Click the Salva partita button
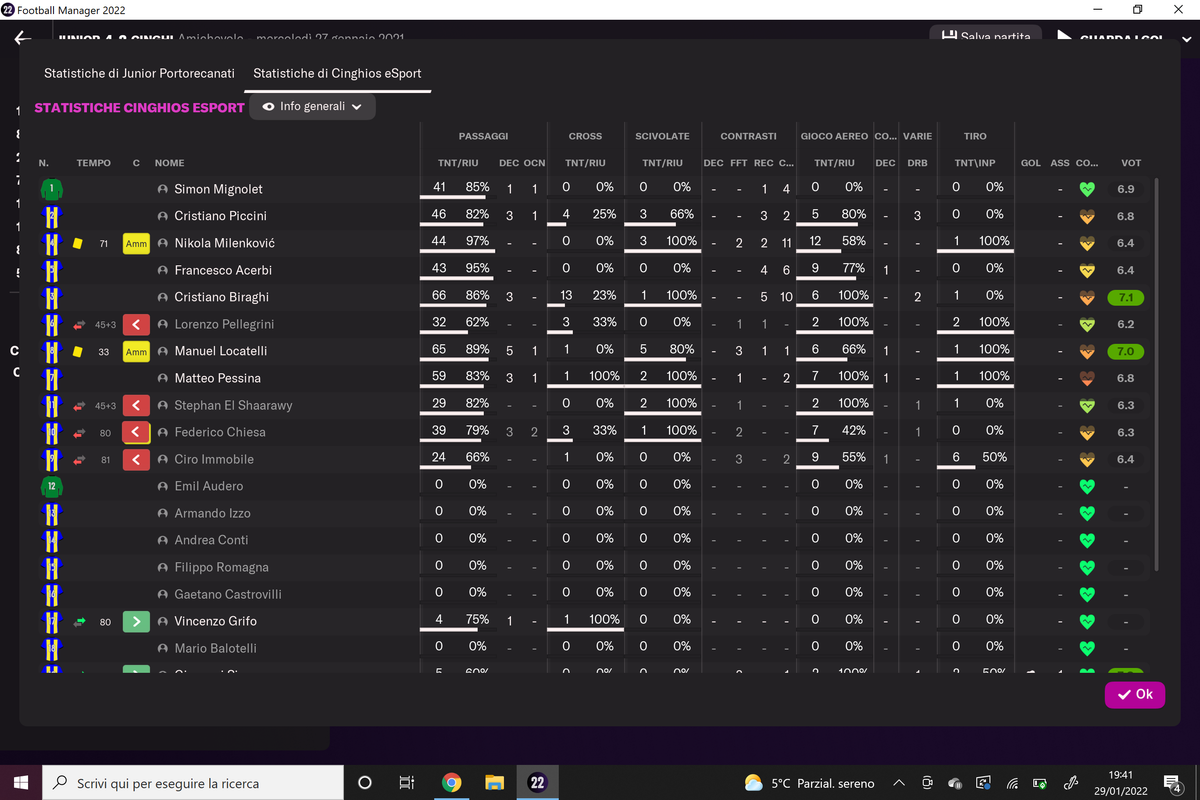Image resolution: width=1200 pixels, height=800 pixels. [x=985, y=35]
